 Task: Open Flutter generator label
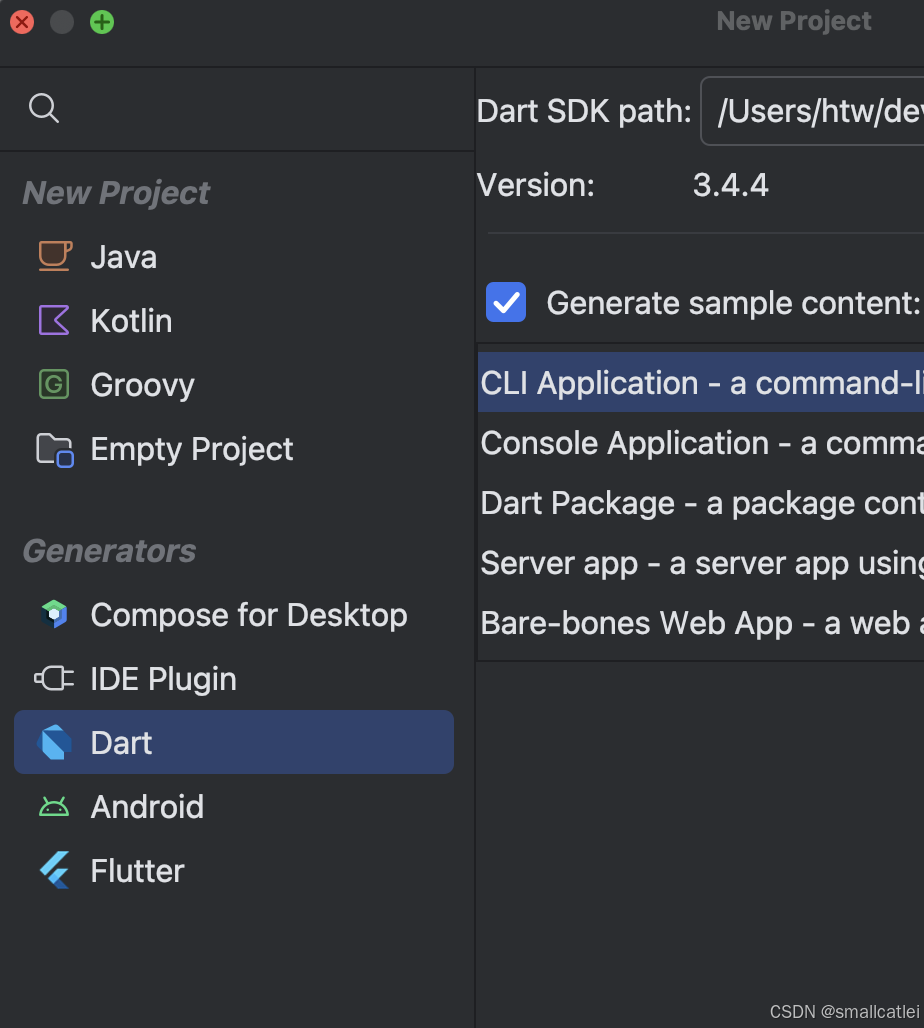(137, 871)
